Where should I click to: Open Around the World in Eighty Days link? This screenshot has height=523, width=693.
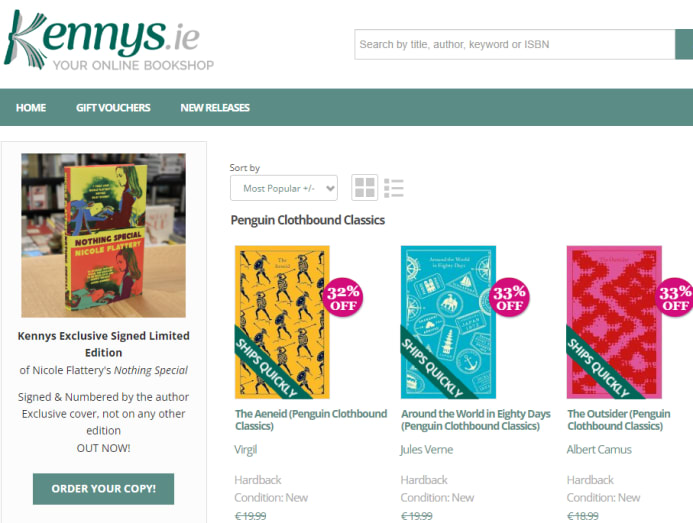pyautogui.click(x=476, y=420)
